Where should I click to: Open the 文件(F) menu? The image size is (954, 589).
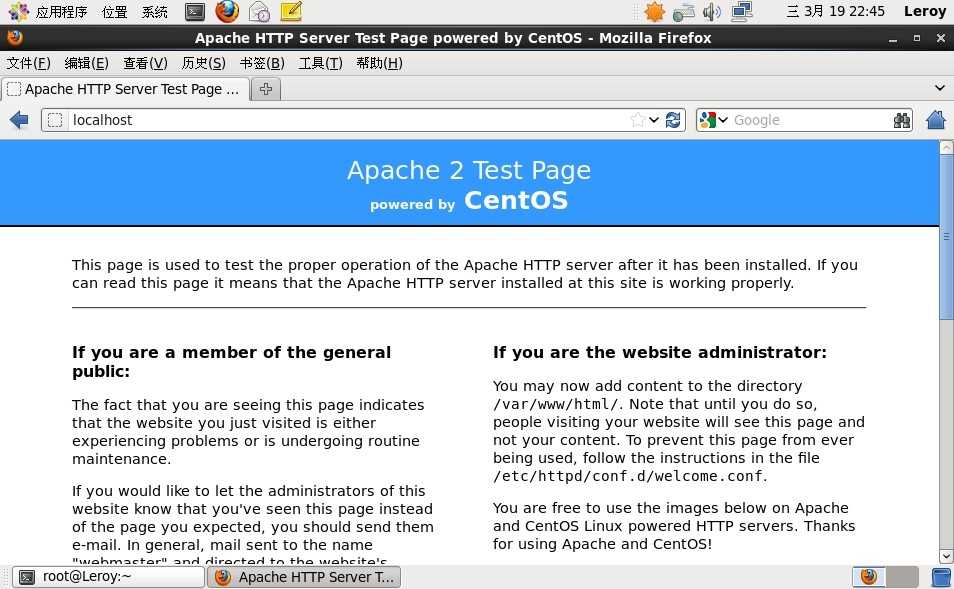coord(29,63)
